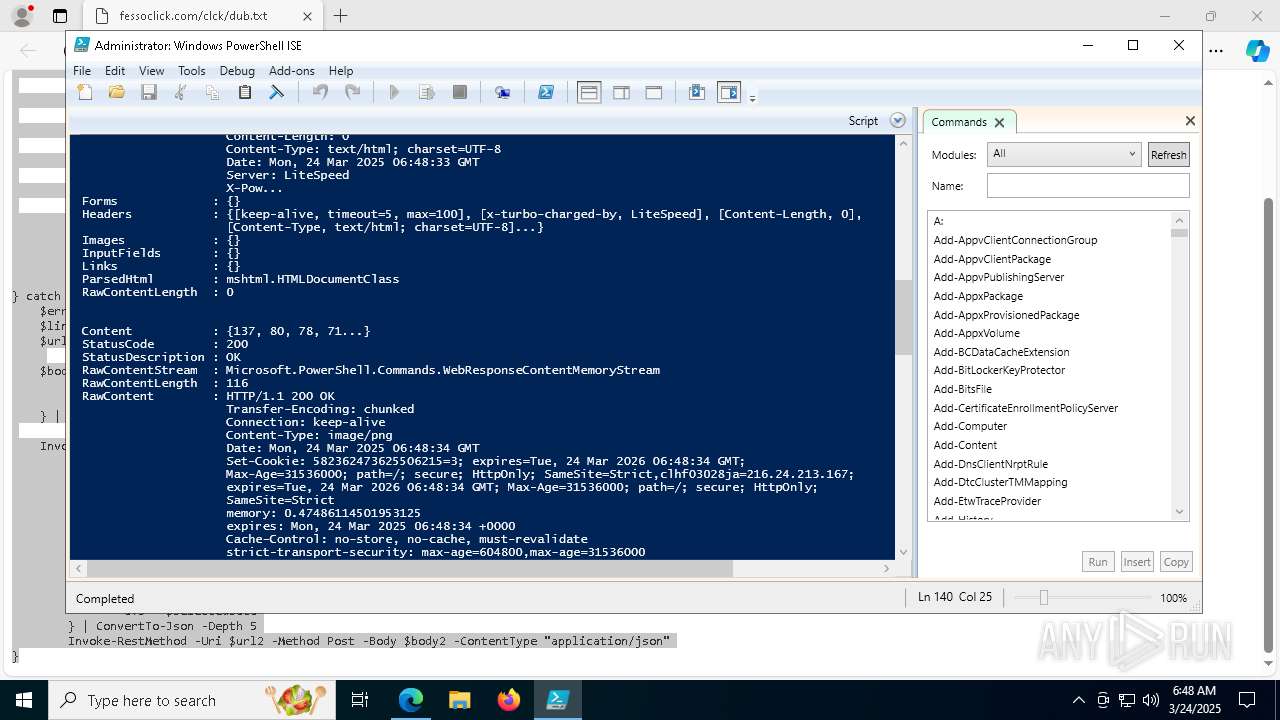This screenshot has height=720, width=1280.
Task: Click the Save floppy disk icon
Action: (x=149, y=92)
